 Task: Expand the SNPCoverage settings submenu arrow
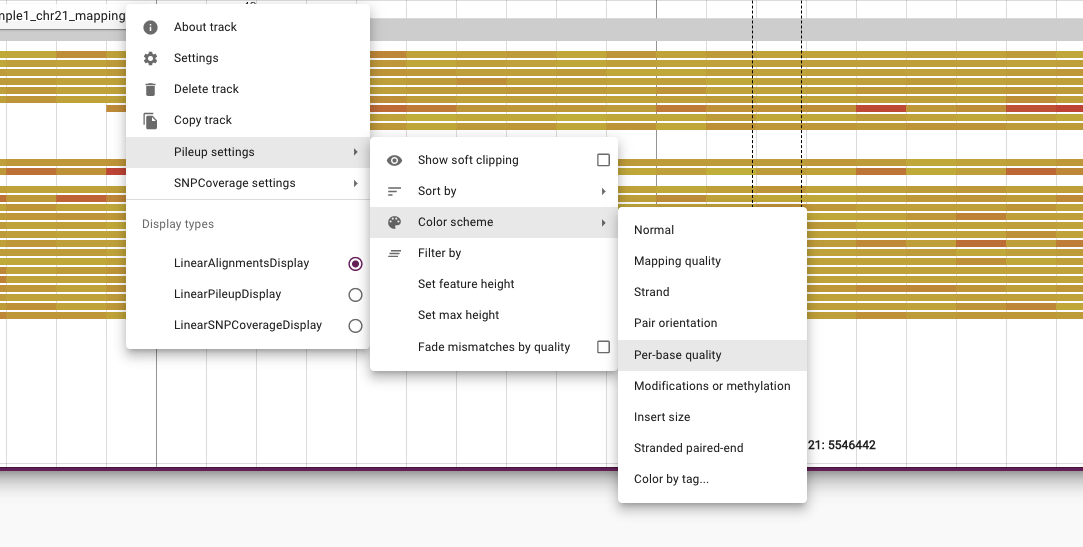point(355,183)
